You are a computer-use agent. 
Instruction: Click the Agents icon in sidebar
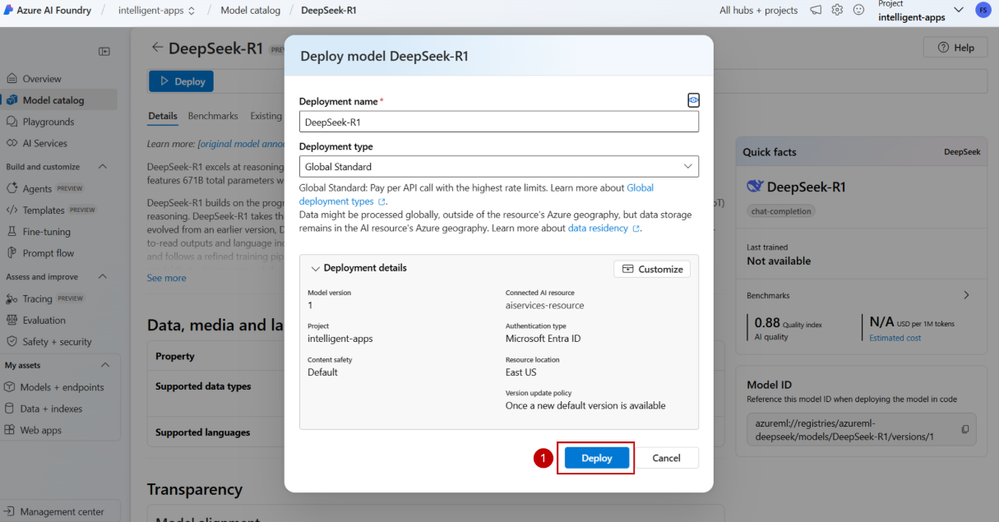(x=11, y=188)
